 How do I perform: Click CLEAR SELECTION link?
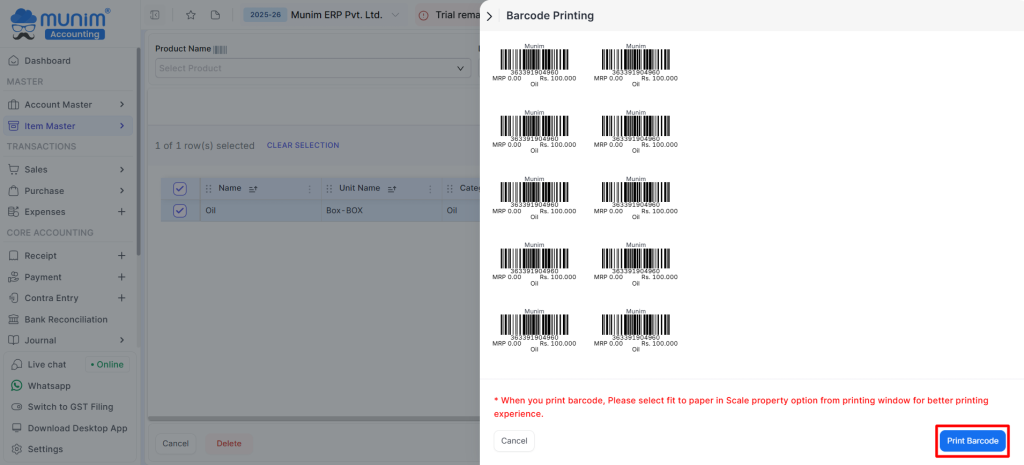point(303,145)
